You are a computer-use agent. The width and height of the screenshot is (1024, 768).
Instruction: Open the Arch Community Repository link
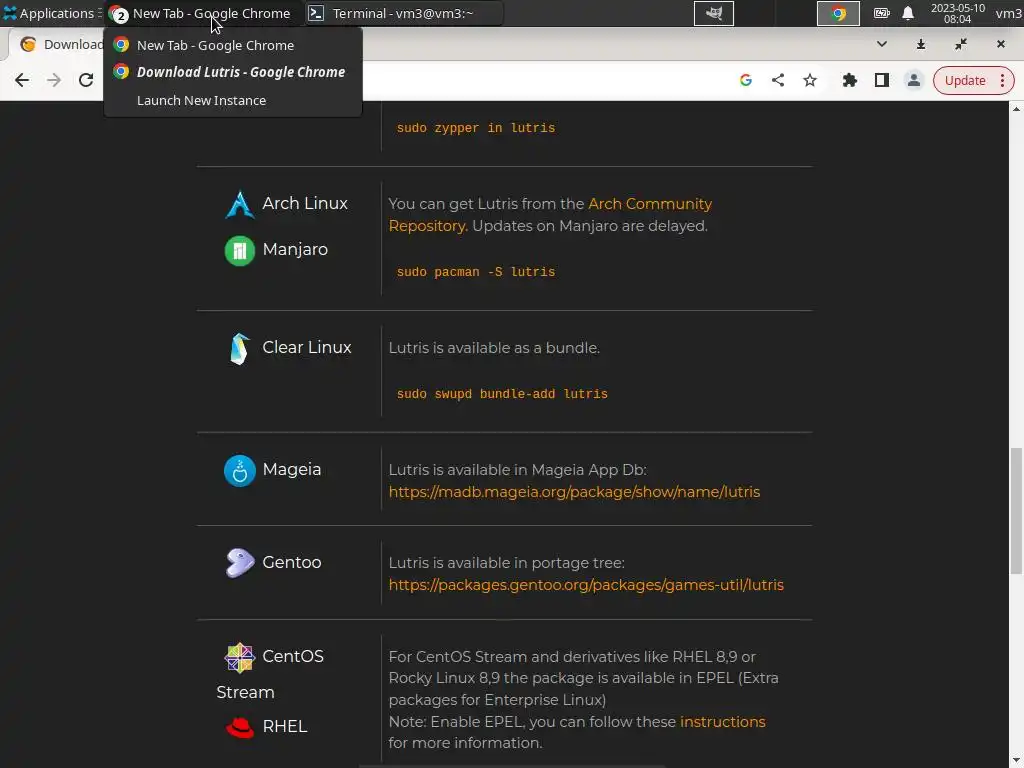tap(550, 215)
